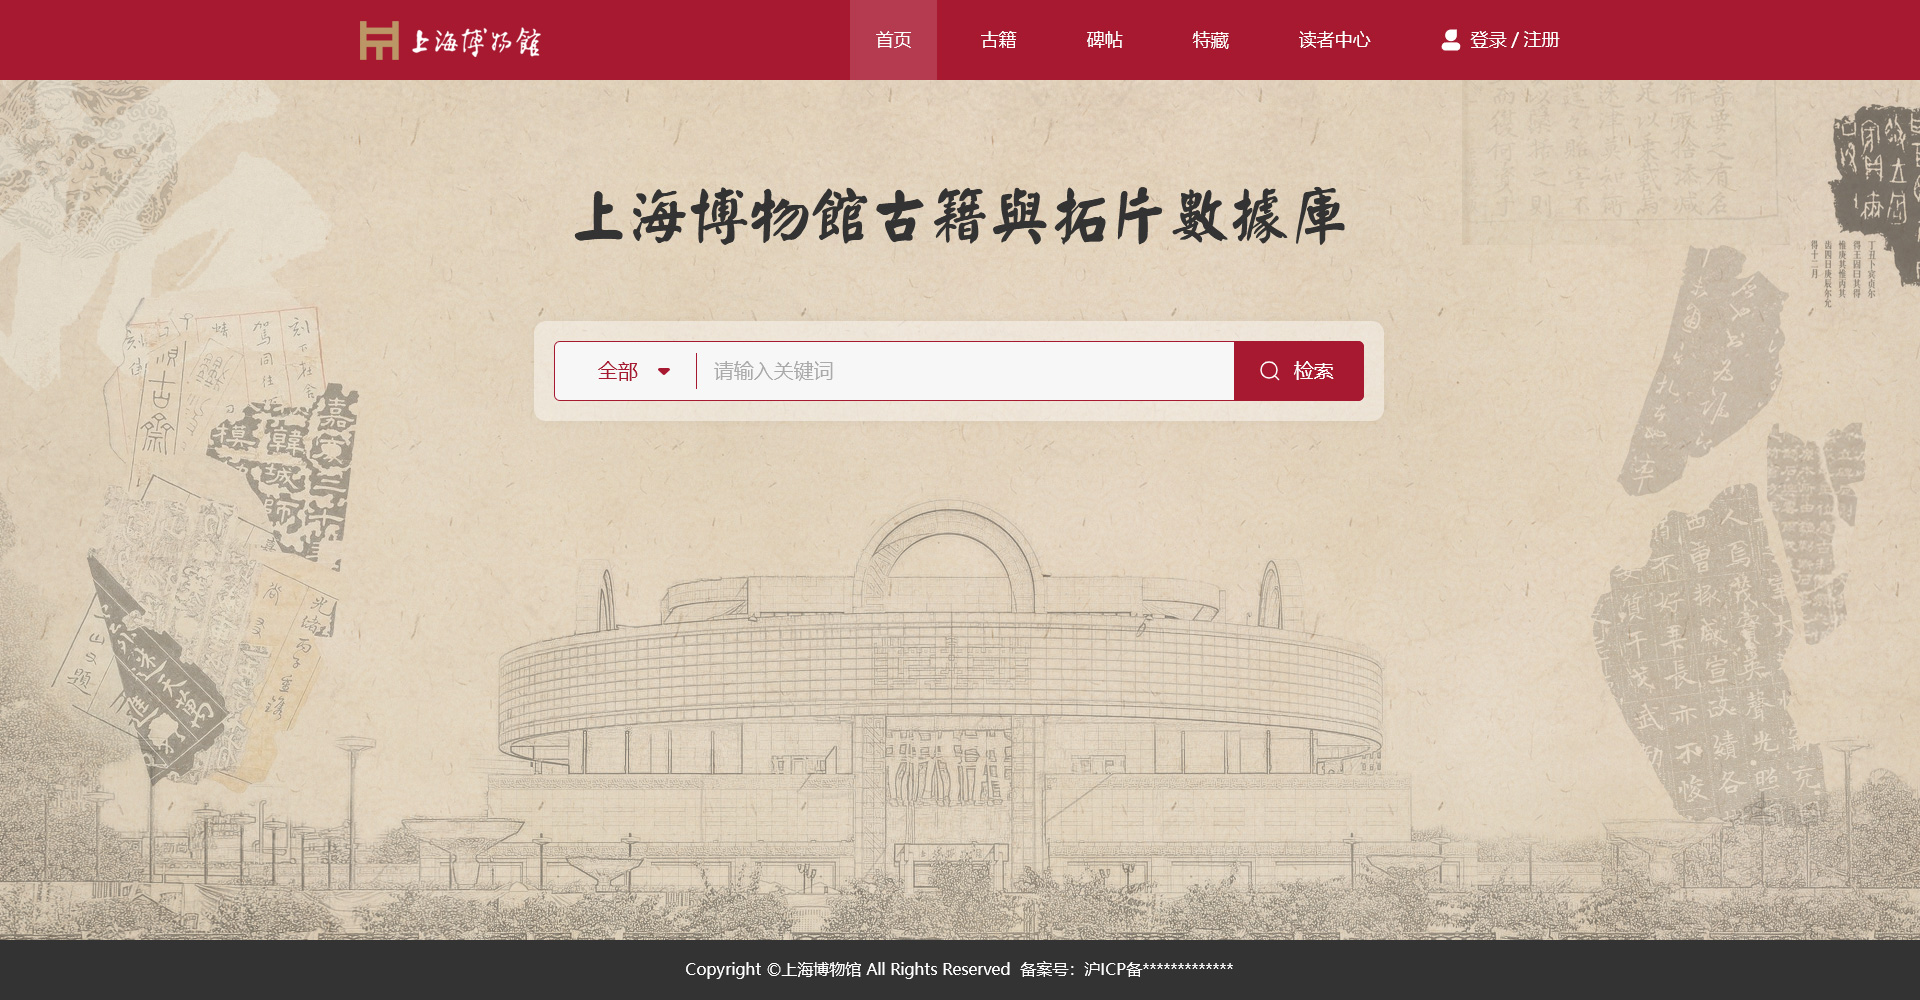
Task: Click the 检索 button label
Action: pyautogui.click(x=1313, y=371)
